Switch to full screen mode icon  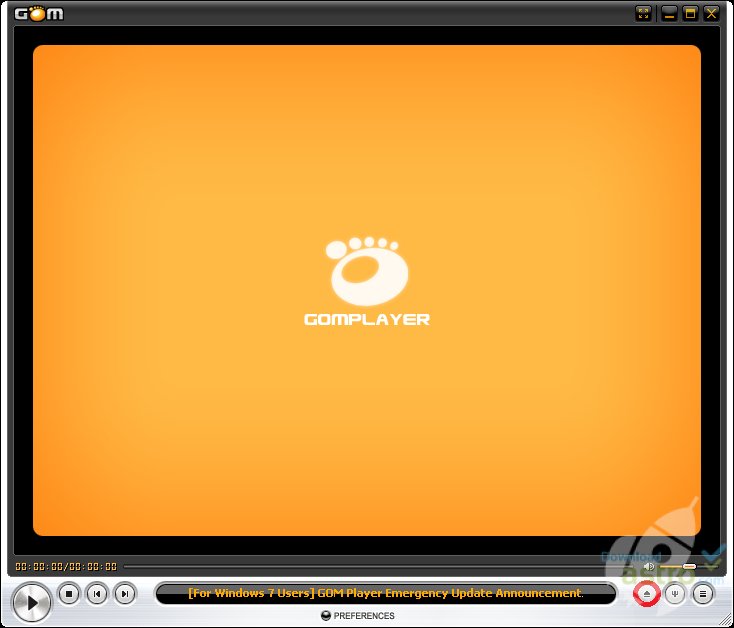[x=643, y=13]
